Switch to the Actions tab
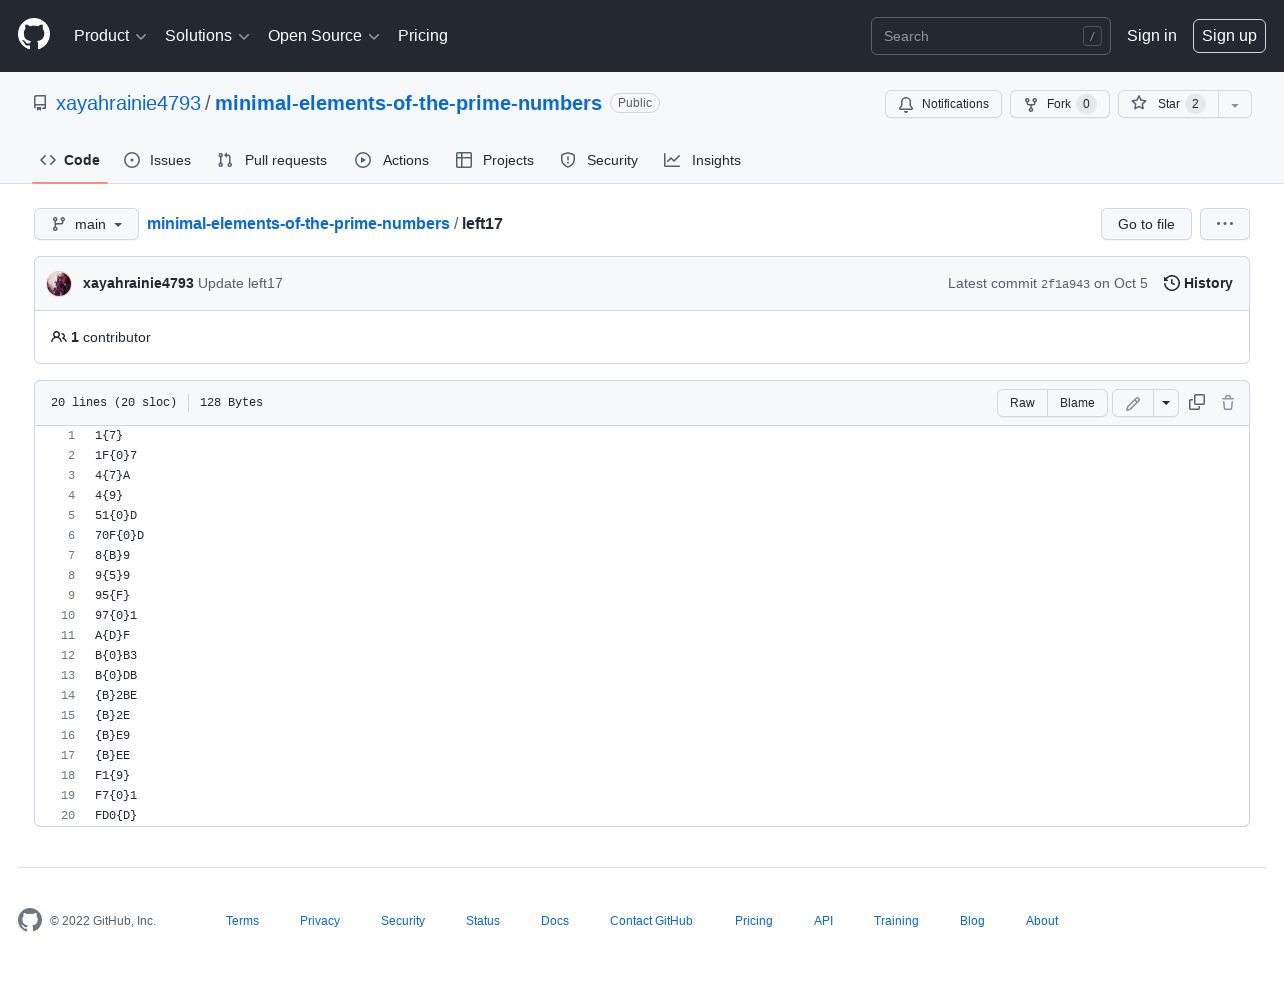Screen dimensions: 1284x982 pos(392,160)
